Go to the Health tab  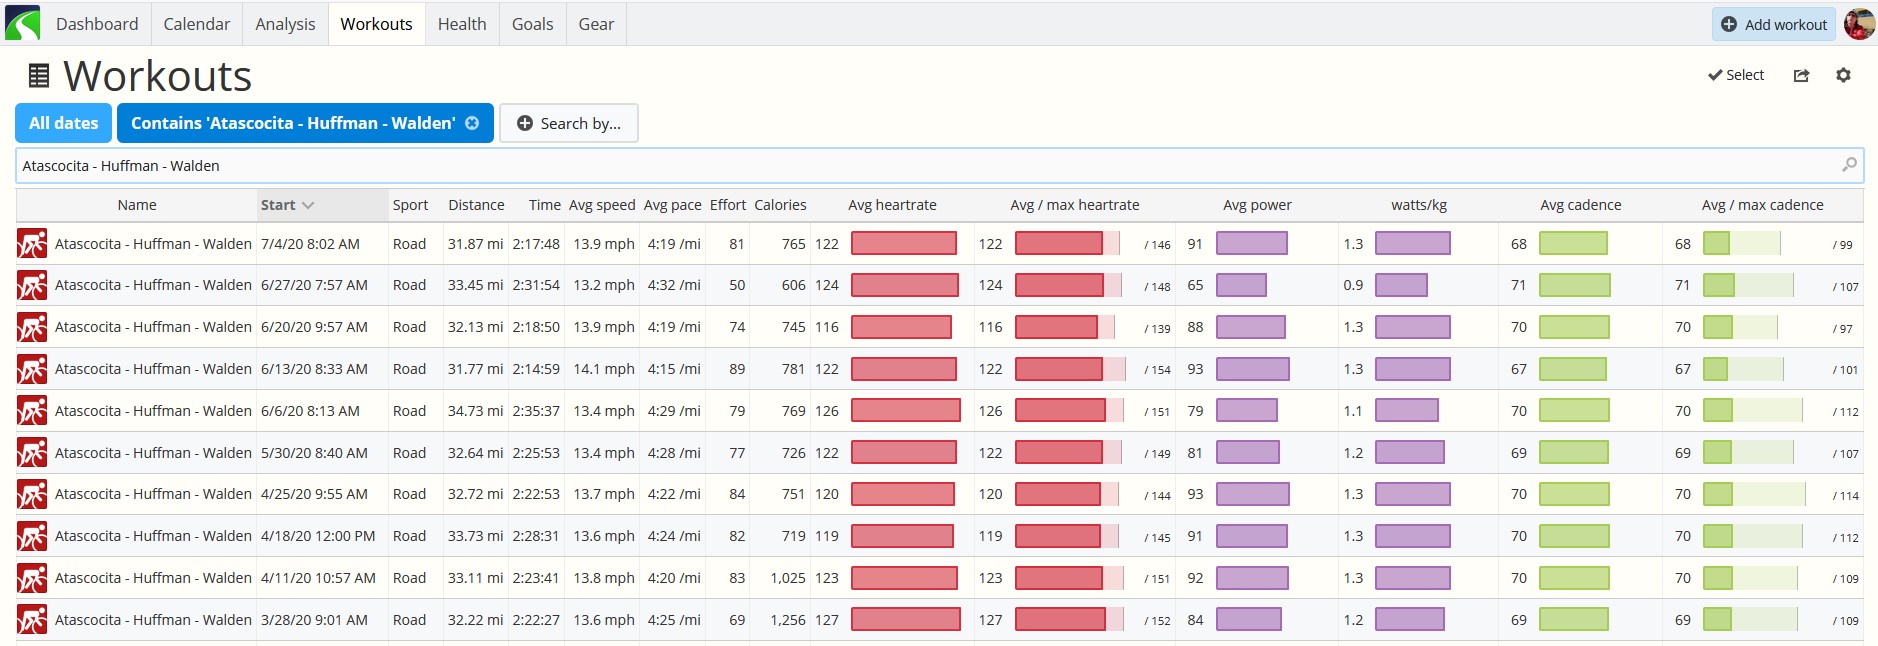tap(462, 24)
